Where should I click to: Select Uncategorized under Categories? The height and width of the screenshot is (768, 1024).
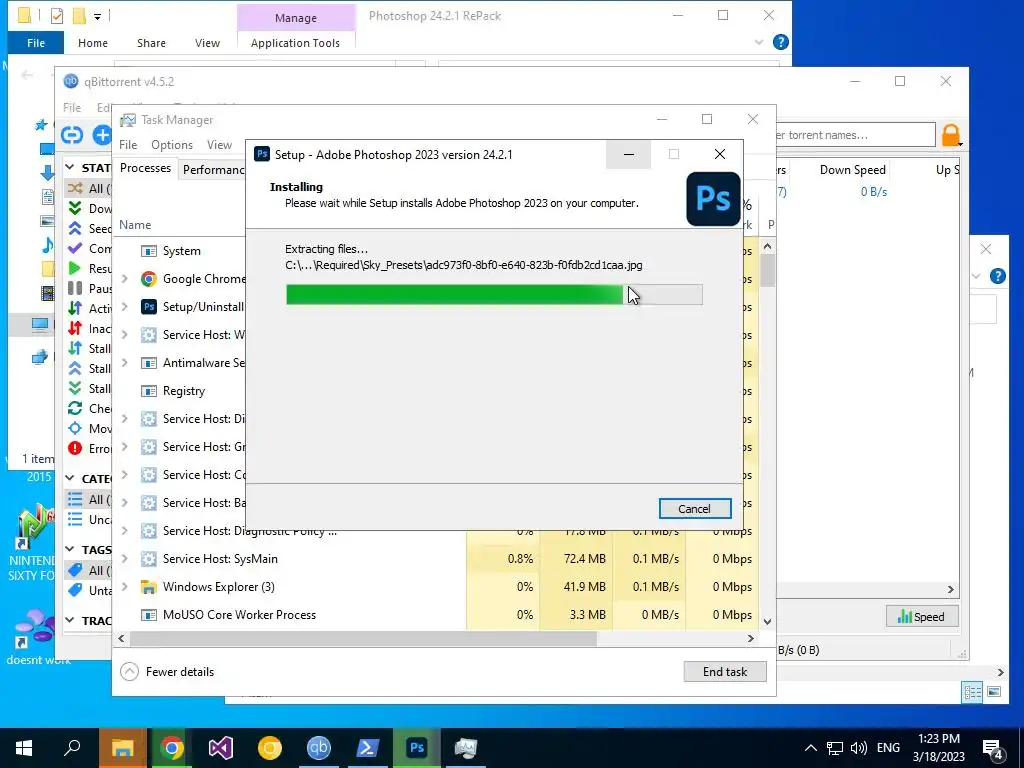[90, 520]
